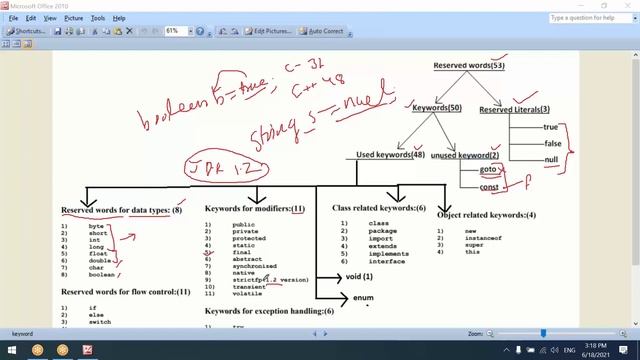Viewport: 640px width, 360px height.
Task: Click the 61% zoom percentage field
Action: pos(176,31)
